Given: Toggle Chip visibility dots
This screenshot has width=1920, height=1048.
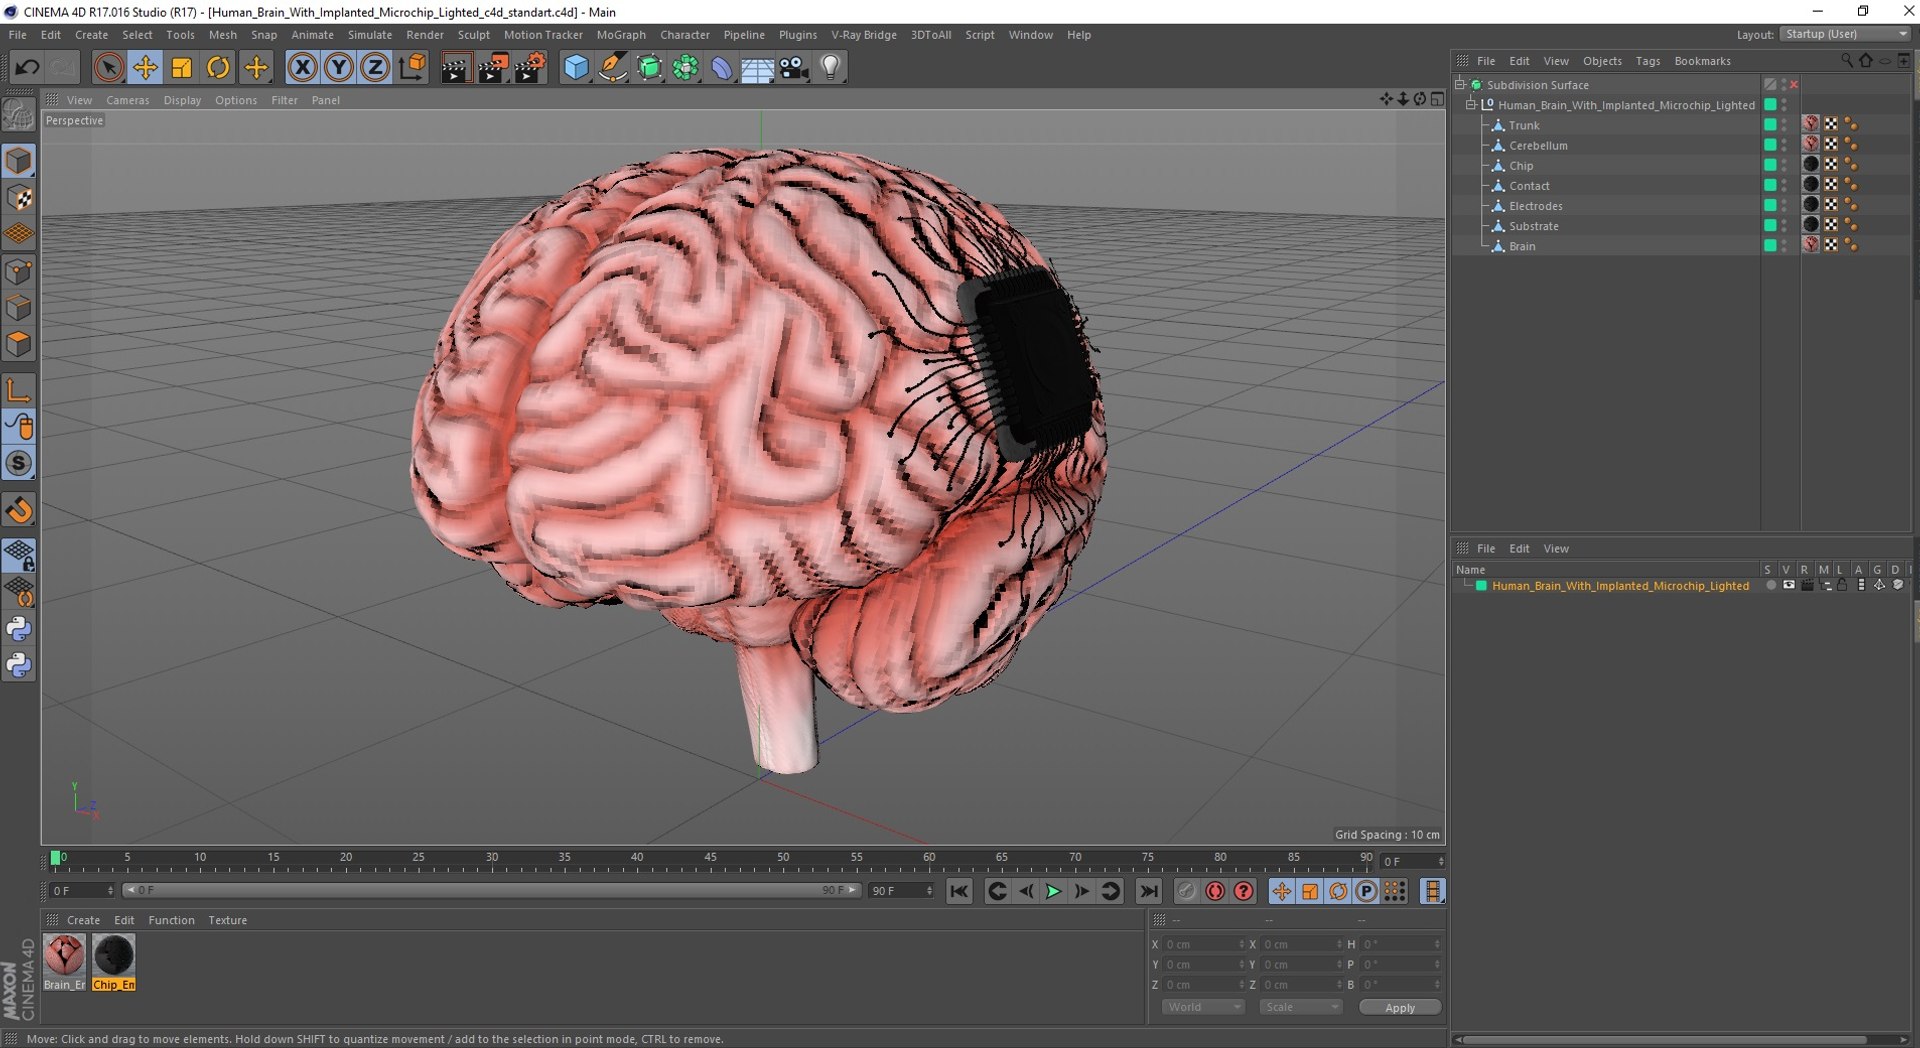Looking at the screenshot, I should click(1784, 165).
